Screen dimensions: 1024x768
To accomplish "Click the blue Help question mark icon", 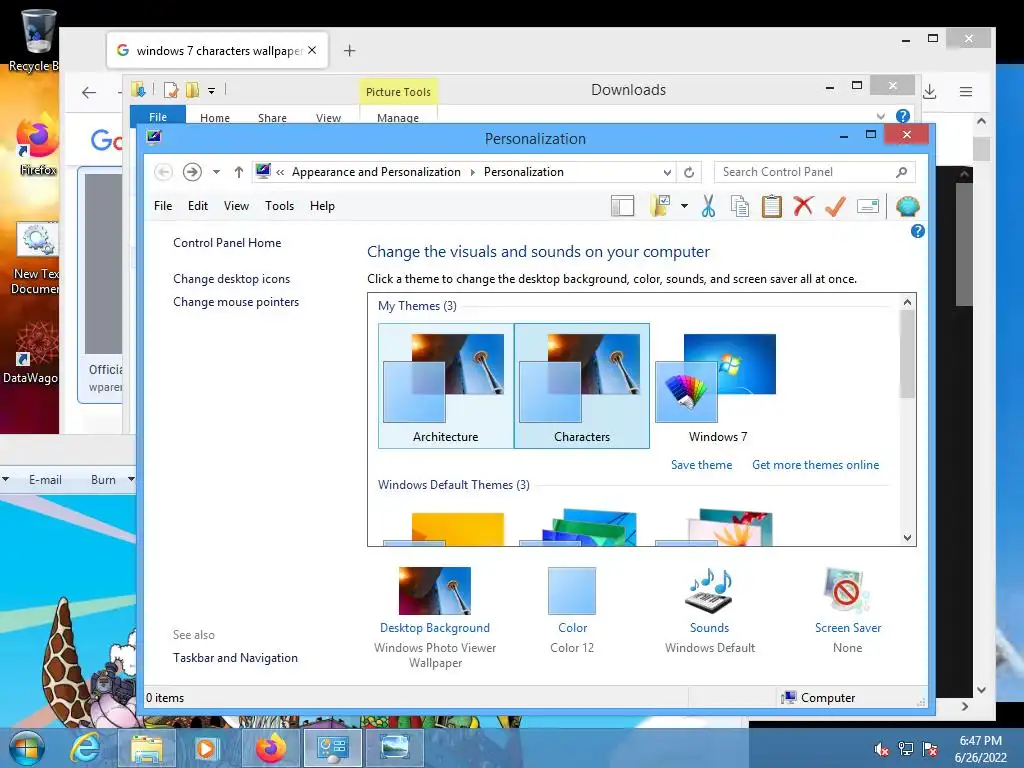I will (x=918, y=231).
